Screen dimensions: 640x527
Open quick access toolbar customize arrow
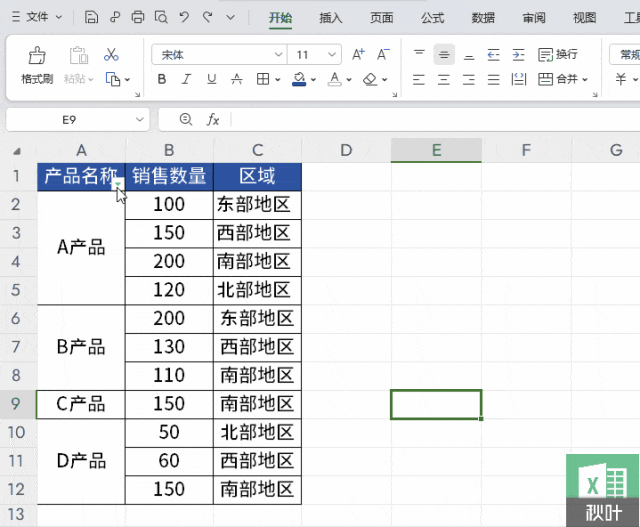[231, 17]
